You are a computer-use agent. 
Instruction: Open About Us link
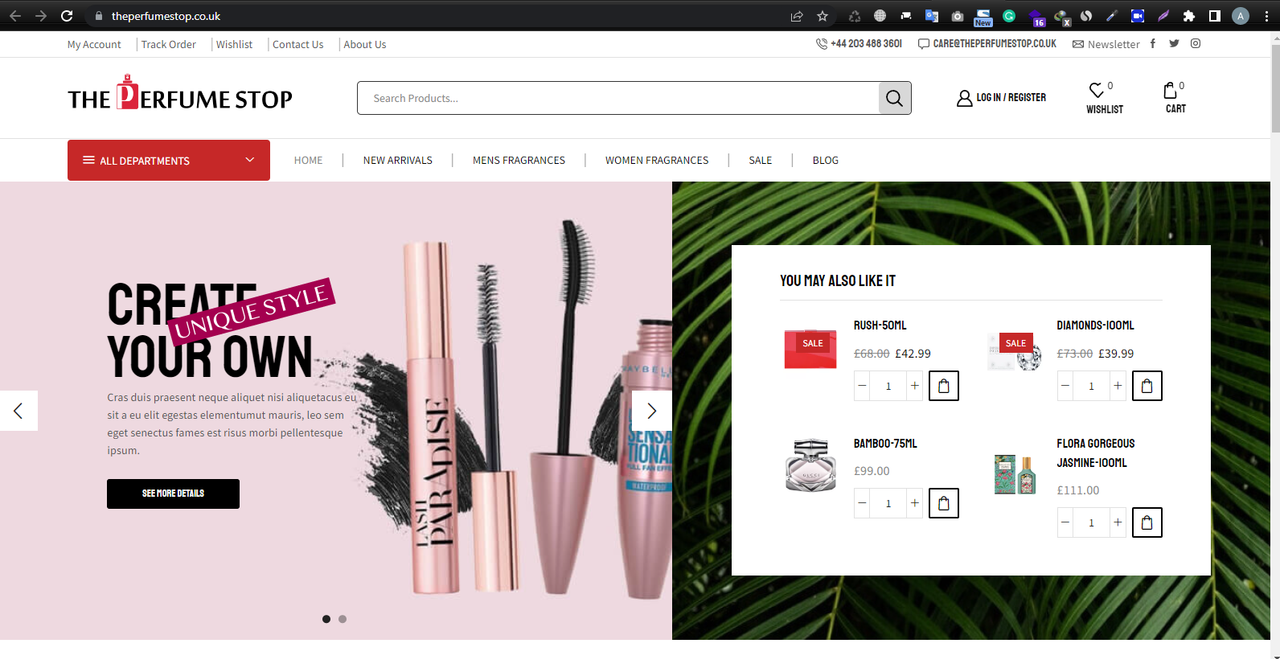coord(365,44)
